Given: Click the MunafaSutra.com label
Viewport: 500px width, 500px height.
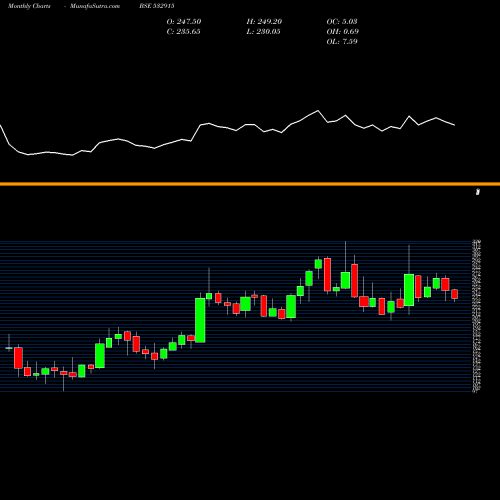Looking at the screenshot, I should pyautogui.click(x=95, y=6).
